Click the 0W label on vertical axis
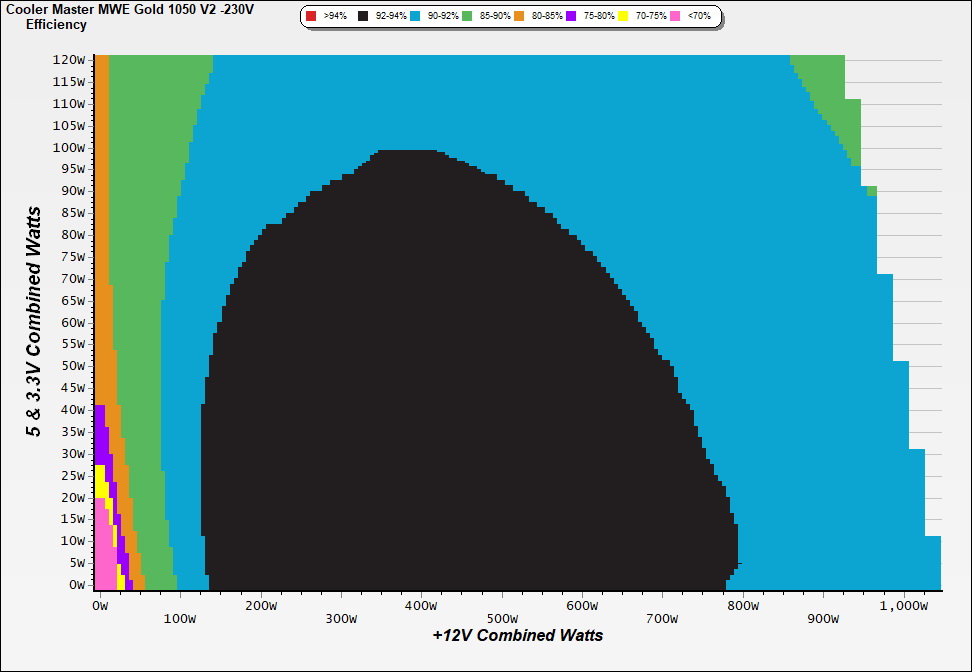This screenshot has width=972, height=672. coord(75,584)
